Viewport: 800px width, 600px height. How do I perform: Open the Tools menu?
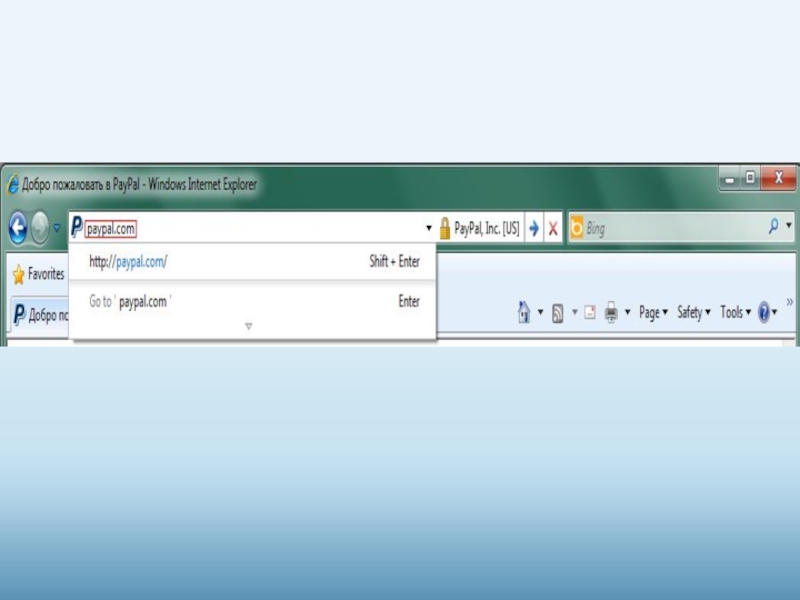(735, 312)
